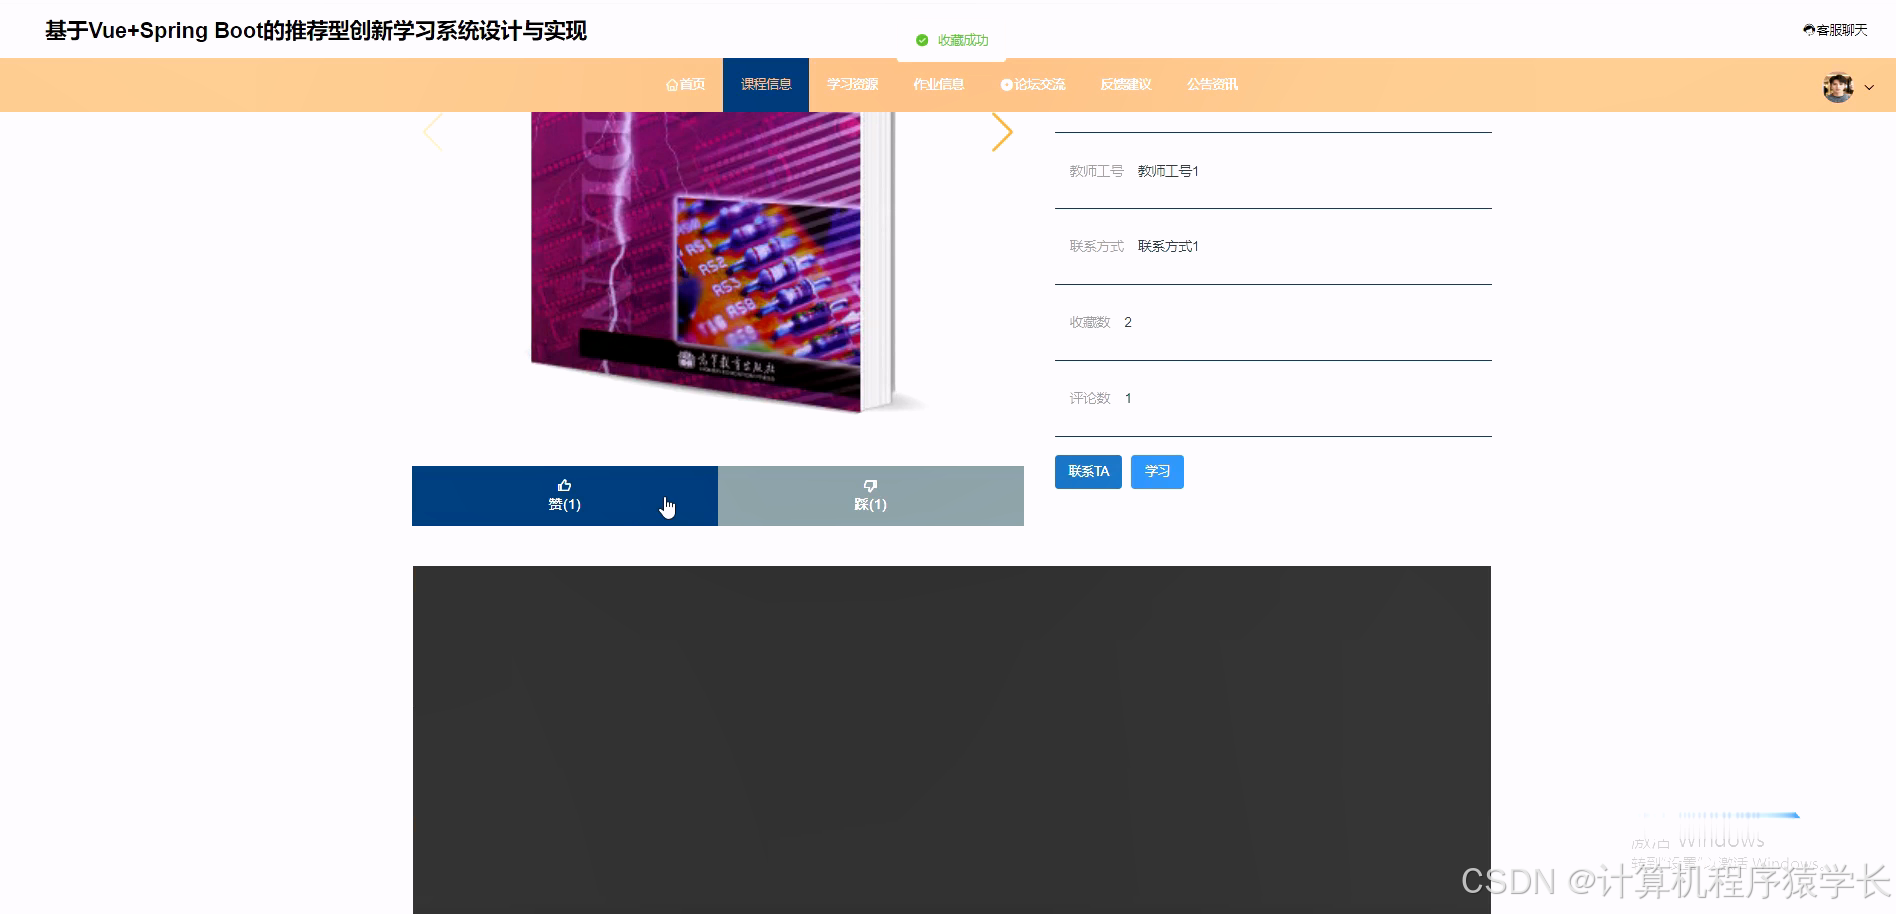The width and height of the screenshot is (1896, 914).
Task: Click the thumbs-down icon on 踩(1)
Action: point(869,484)
